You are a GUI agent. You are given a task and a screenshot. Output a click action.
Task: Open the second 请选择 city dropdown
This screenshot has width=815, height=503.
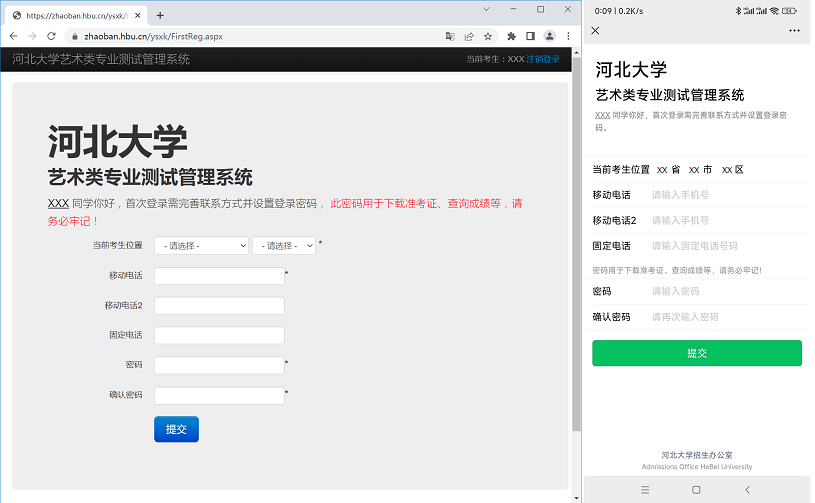click(x=284, y=246)
